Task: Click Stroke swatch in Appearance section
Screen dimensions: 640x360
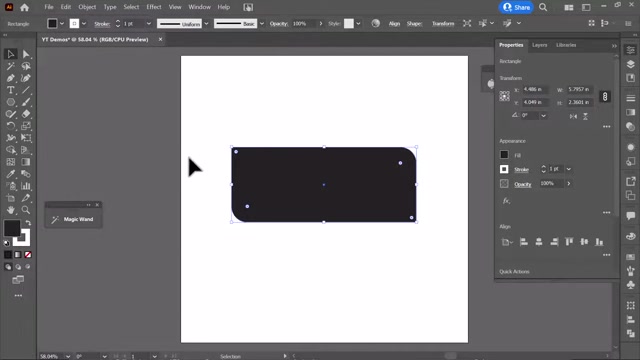Action: (504, 169)
